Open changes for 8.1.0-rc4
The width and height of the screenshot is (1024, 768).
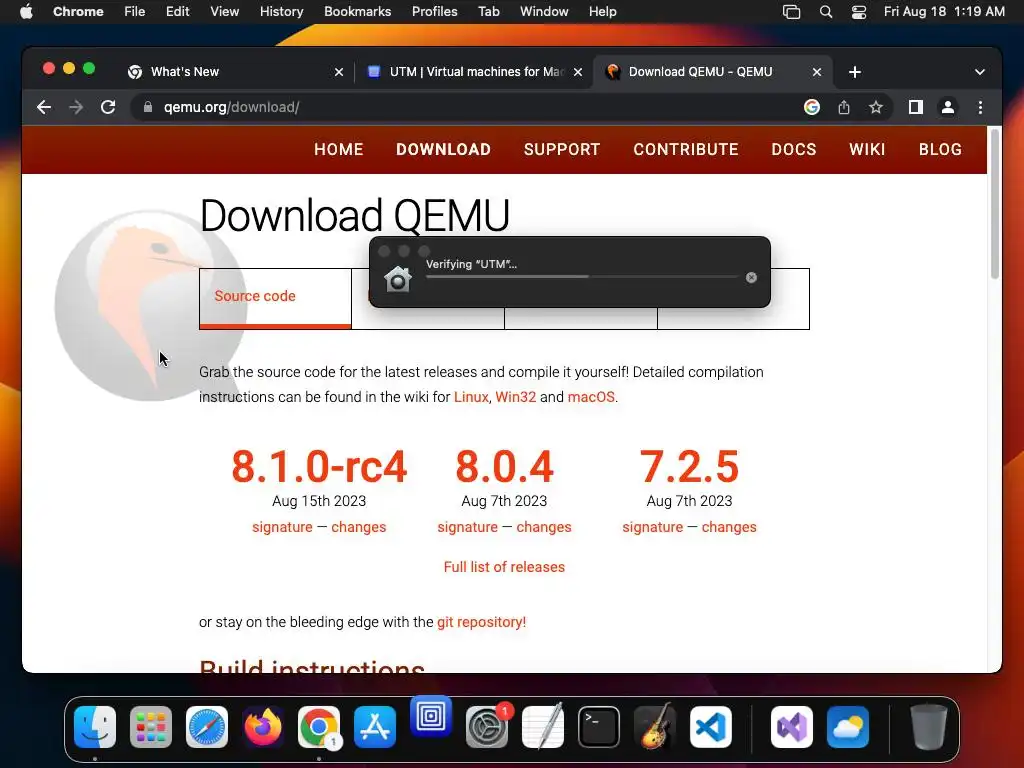coord(359,527)
